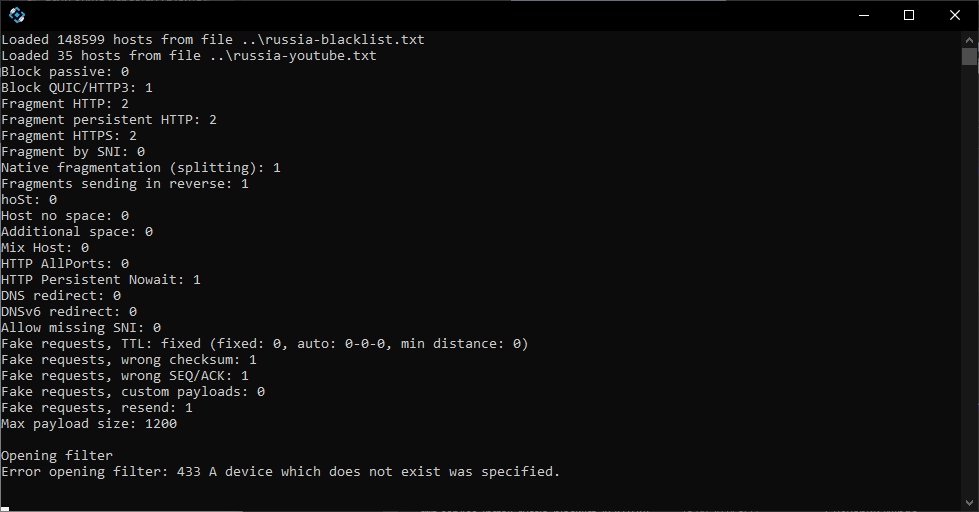Screen dimensions: 979x512
Task: Click the 'Allow missing SNI: 0' line
Action: coord(81,327)
